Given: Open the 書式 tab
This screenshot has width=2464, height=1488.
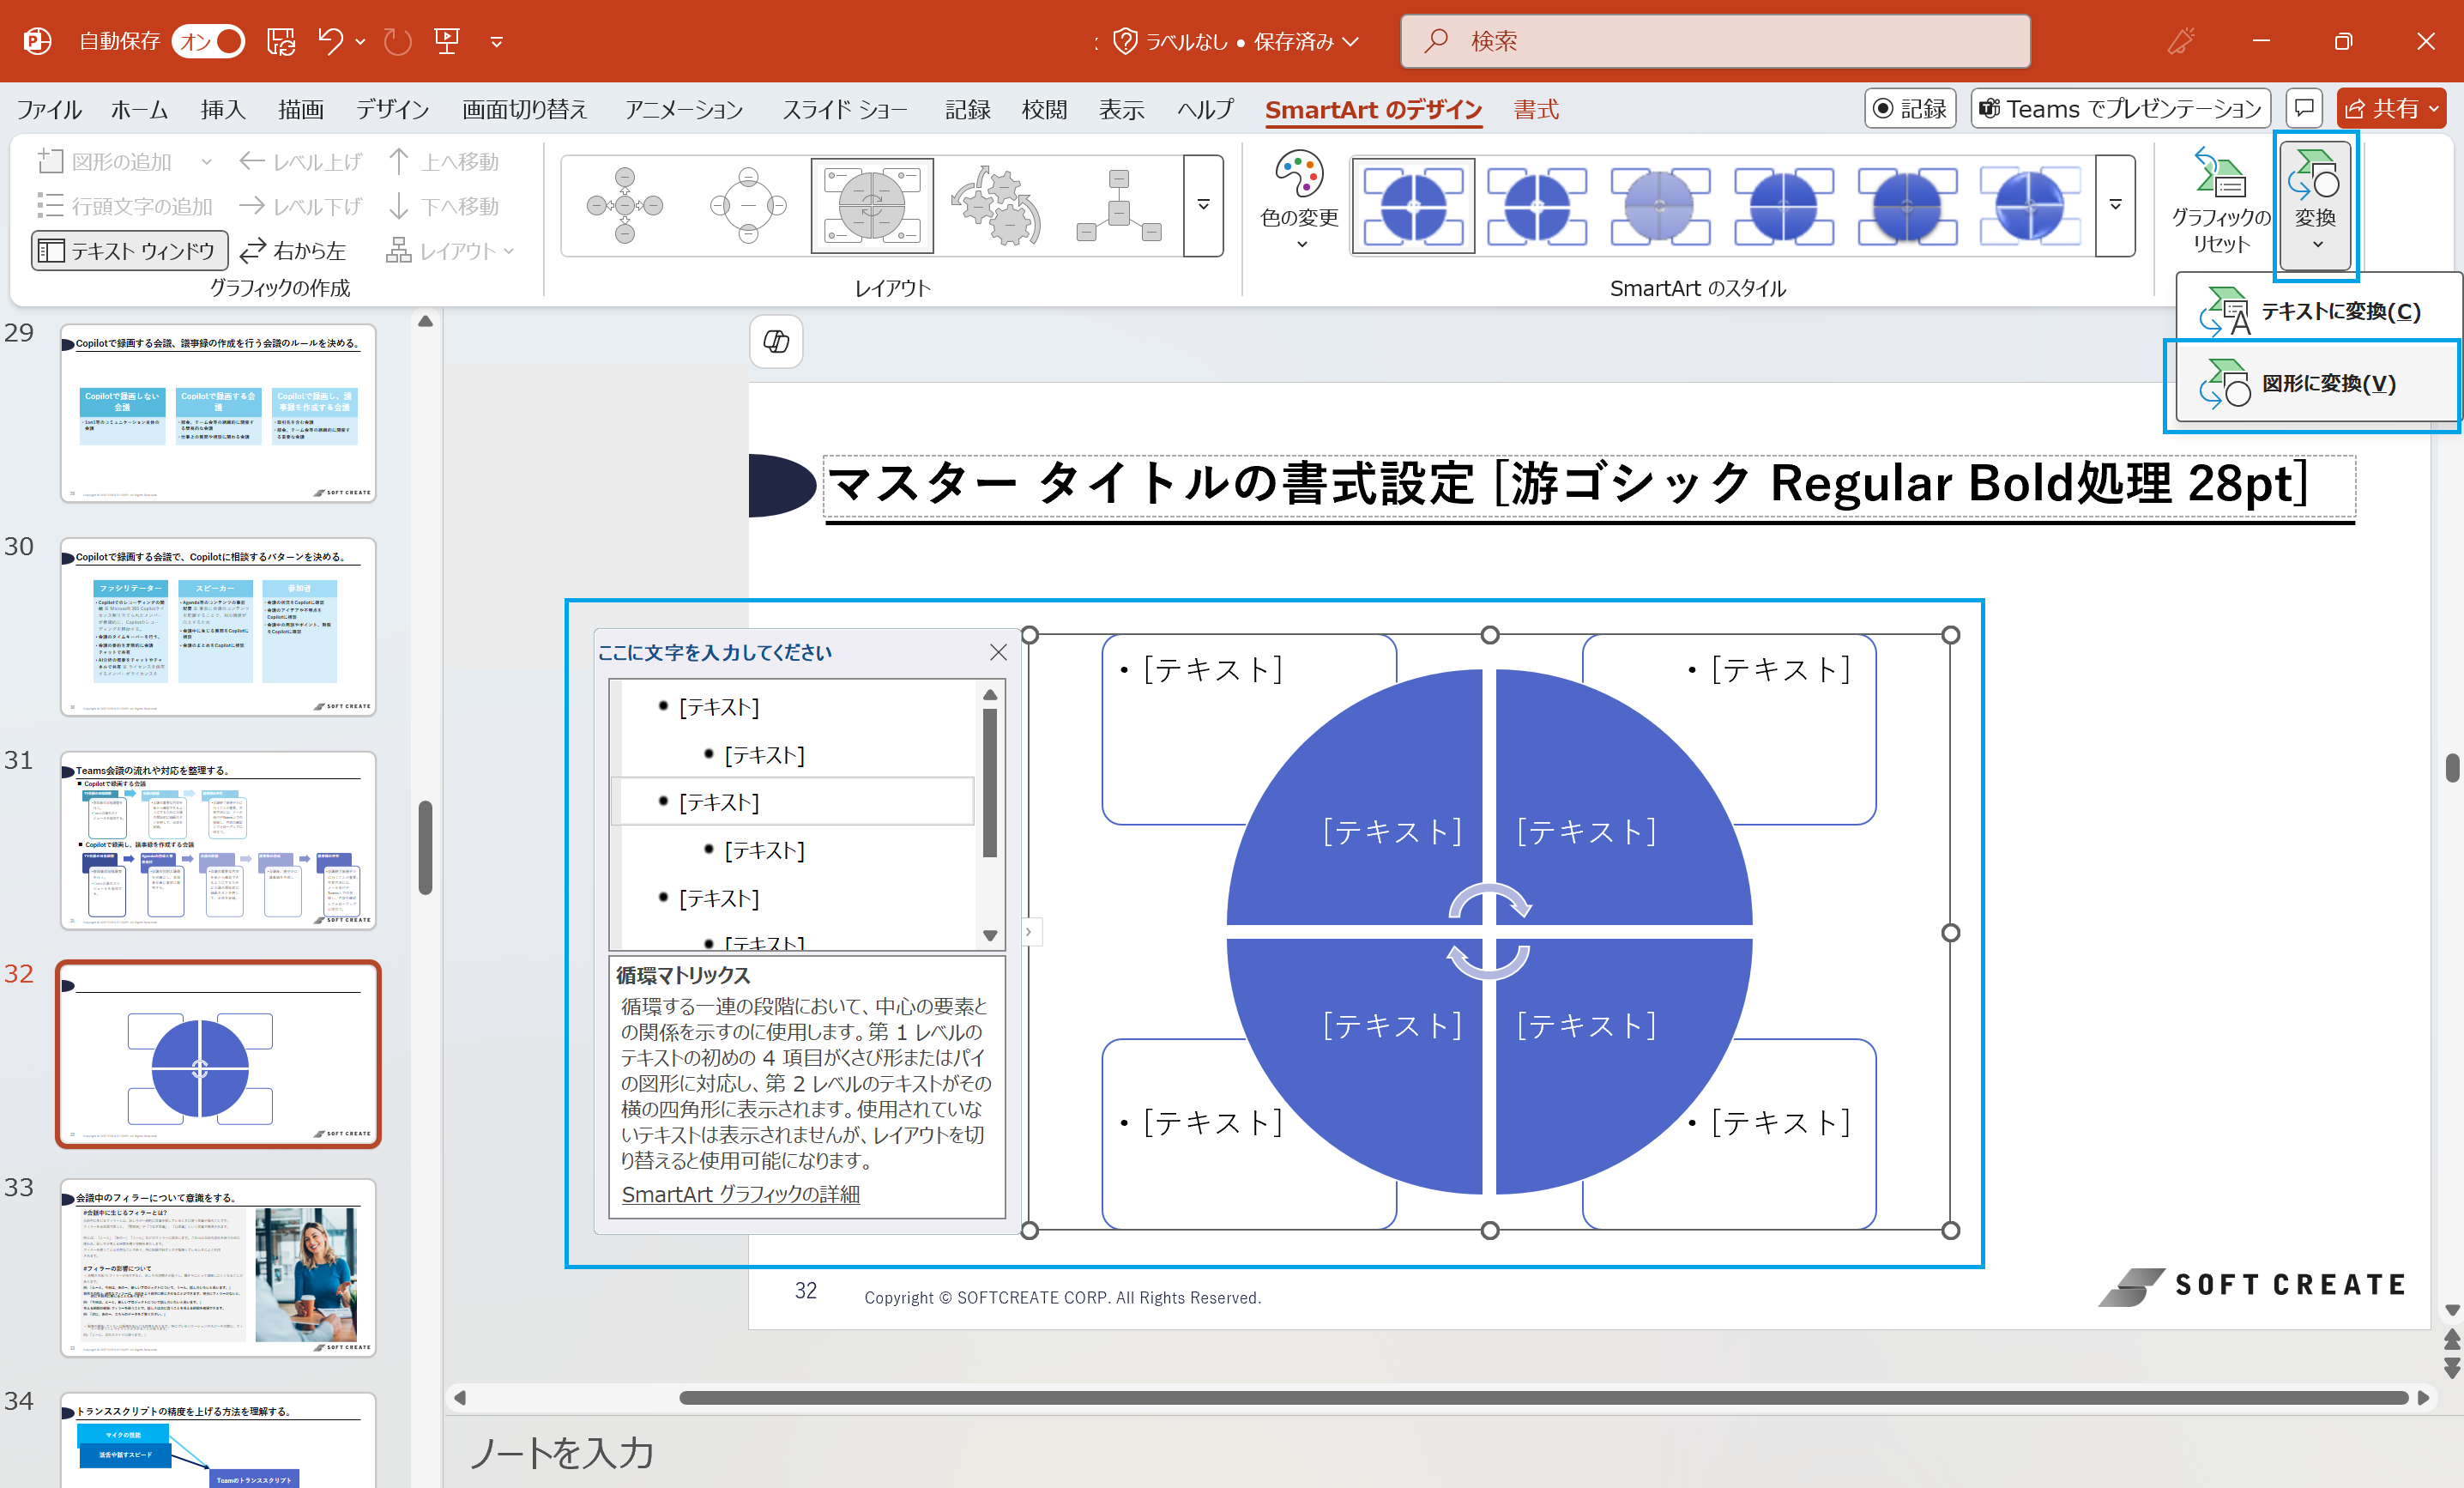Looking at the screenshot, I should point(1536,109).
